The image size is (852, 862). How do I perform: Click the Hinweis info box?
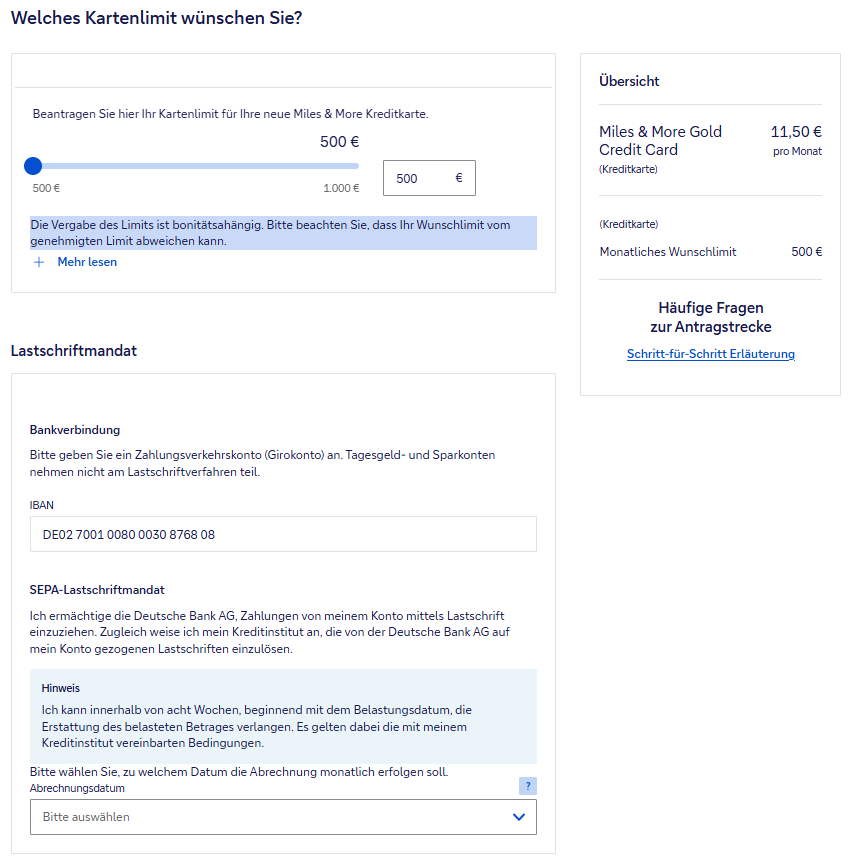click(x=283, y=716)
